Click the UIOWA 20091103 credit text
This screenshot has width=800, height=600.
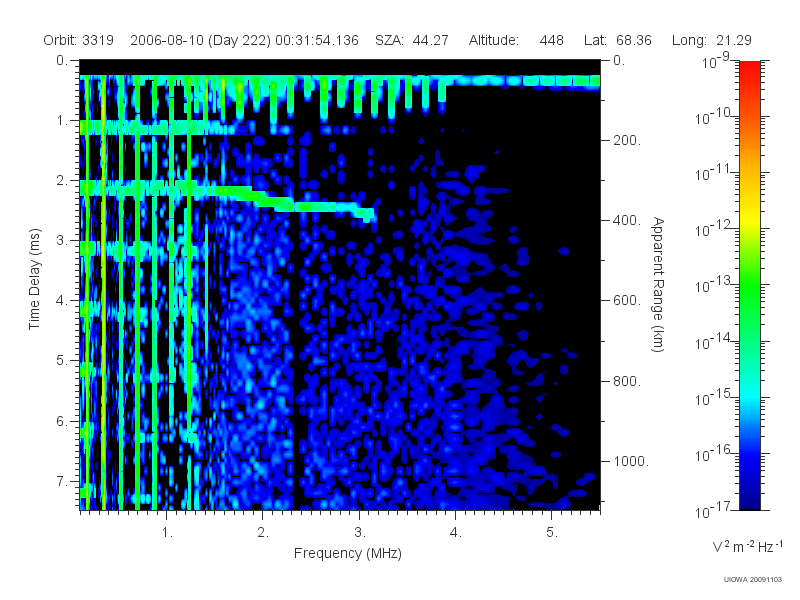tap(753, 580)
